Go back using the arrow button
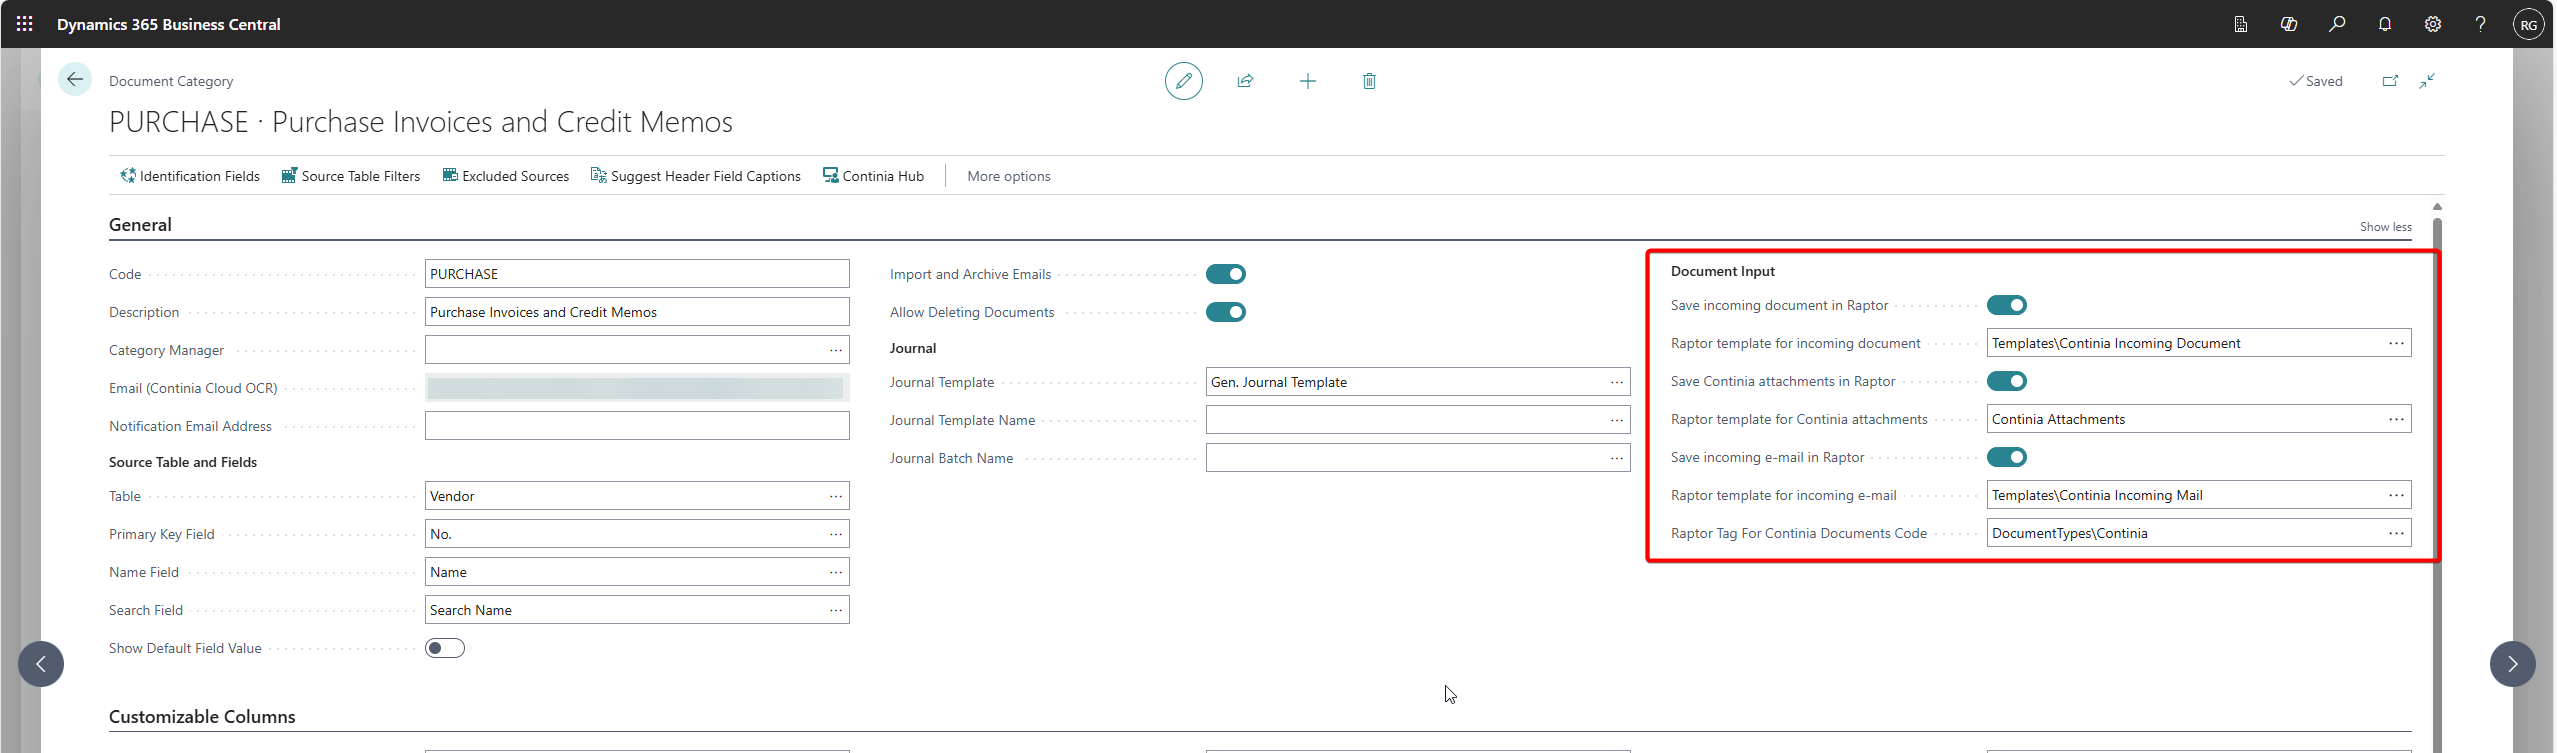This screenshot has height=753, width=2557. click(75, 79)
